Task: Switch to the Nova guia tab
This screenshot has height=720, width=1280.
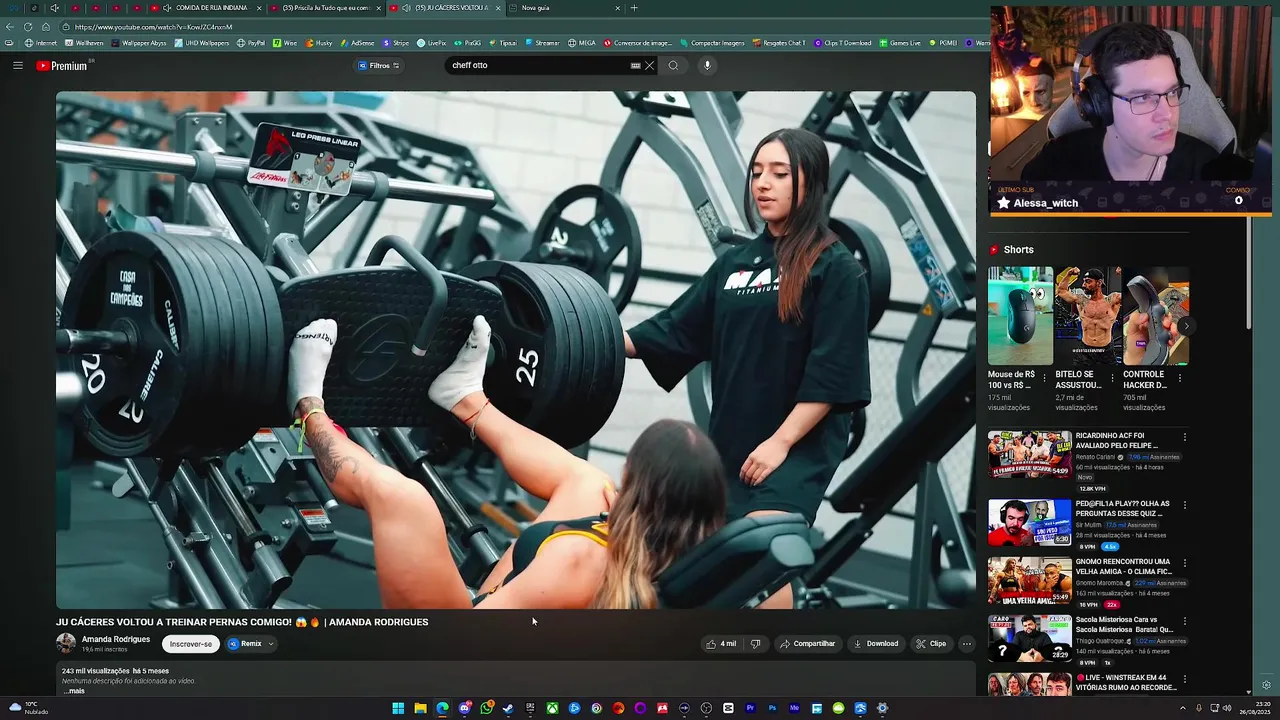Action: pos(565,8)
